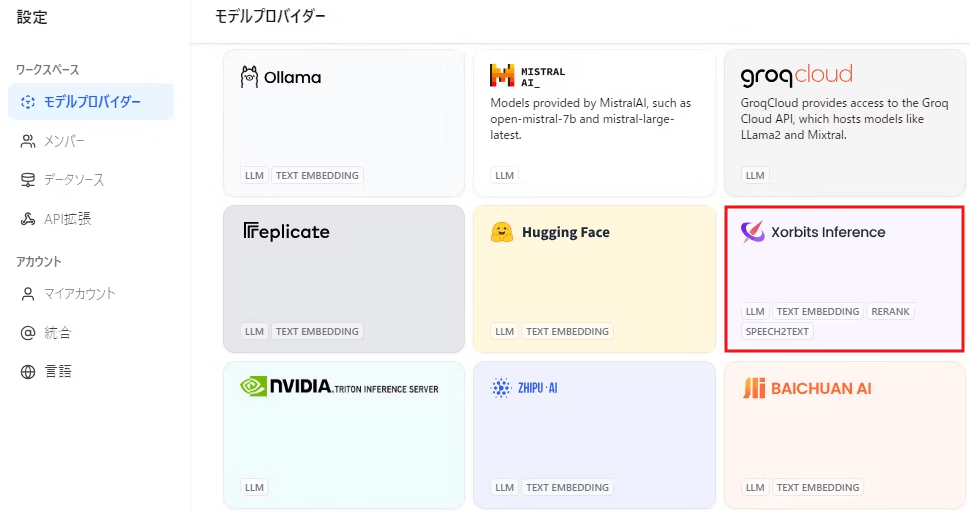Click Xorbits' LLM tag
The width and height of the screenshot is (970, 513).
[755, 312]
